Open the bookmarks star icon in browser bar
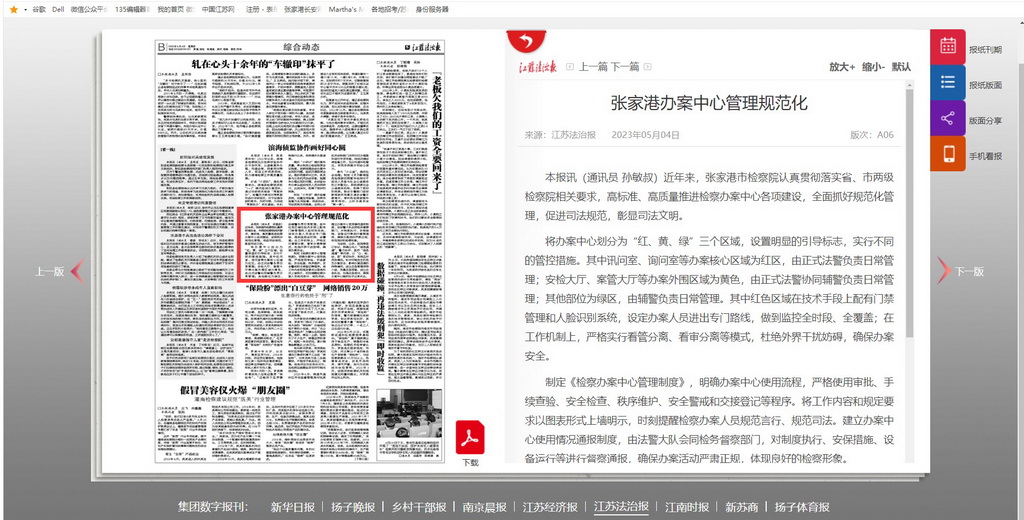Image resolution: width=1024 pixels, height=520 pixels. [x=13, y=9]
